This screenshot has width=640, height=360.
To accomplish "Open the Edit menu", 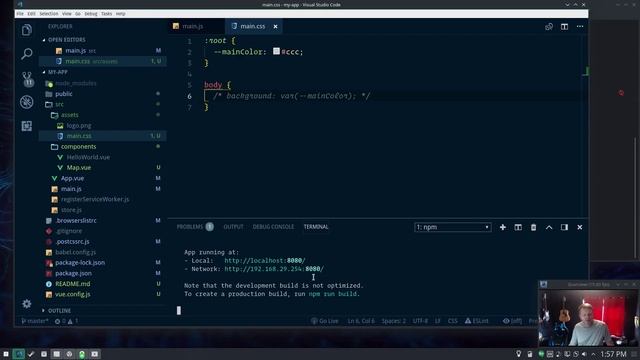I will [31, 14].
